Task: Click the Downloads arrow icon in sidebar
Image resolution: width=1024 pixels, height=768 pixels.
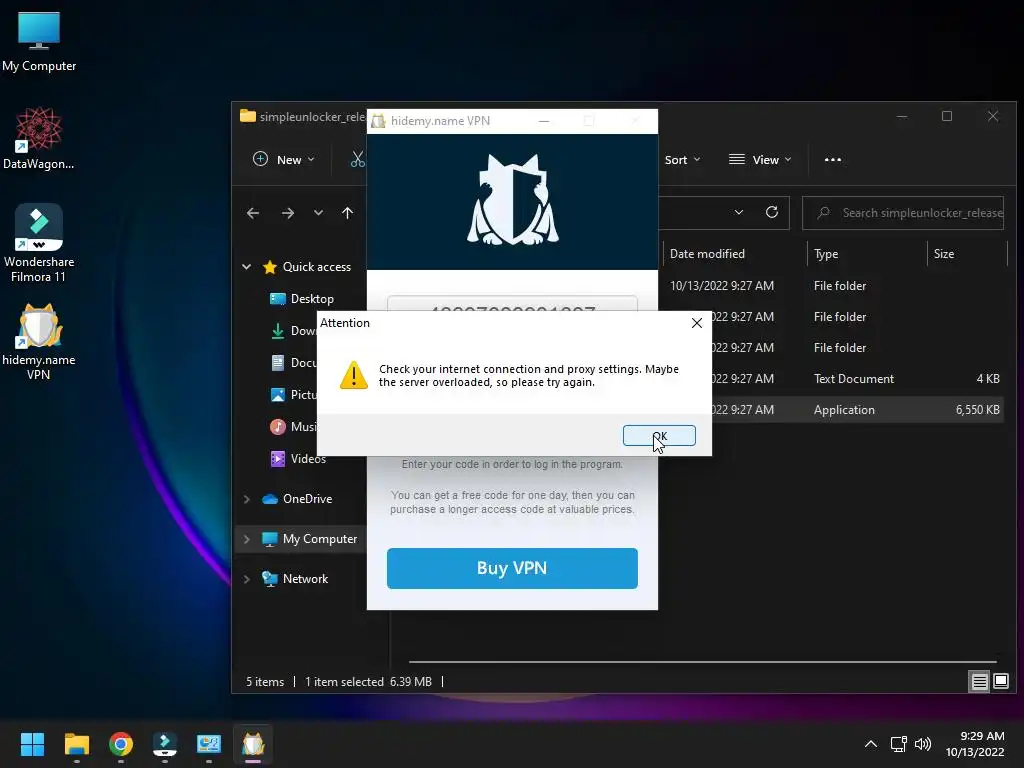Action: [x=278, y=330]
